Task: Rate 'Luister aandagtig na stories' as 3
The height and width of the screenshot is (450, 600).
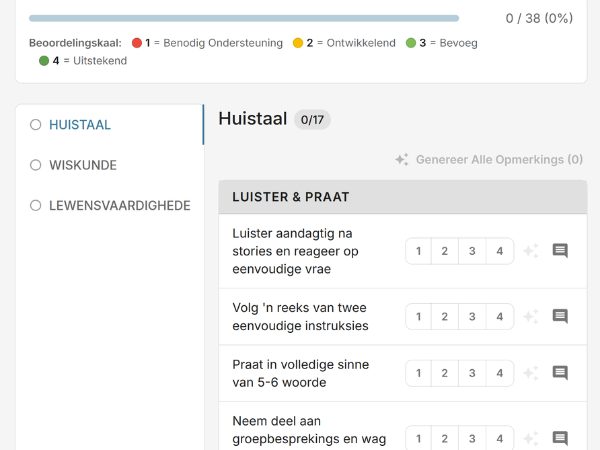Action: [472, 251]
